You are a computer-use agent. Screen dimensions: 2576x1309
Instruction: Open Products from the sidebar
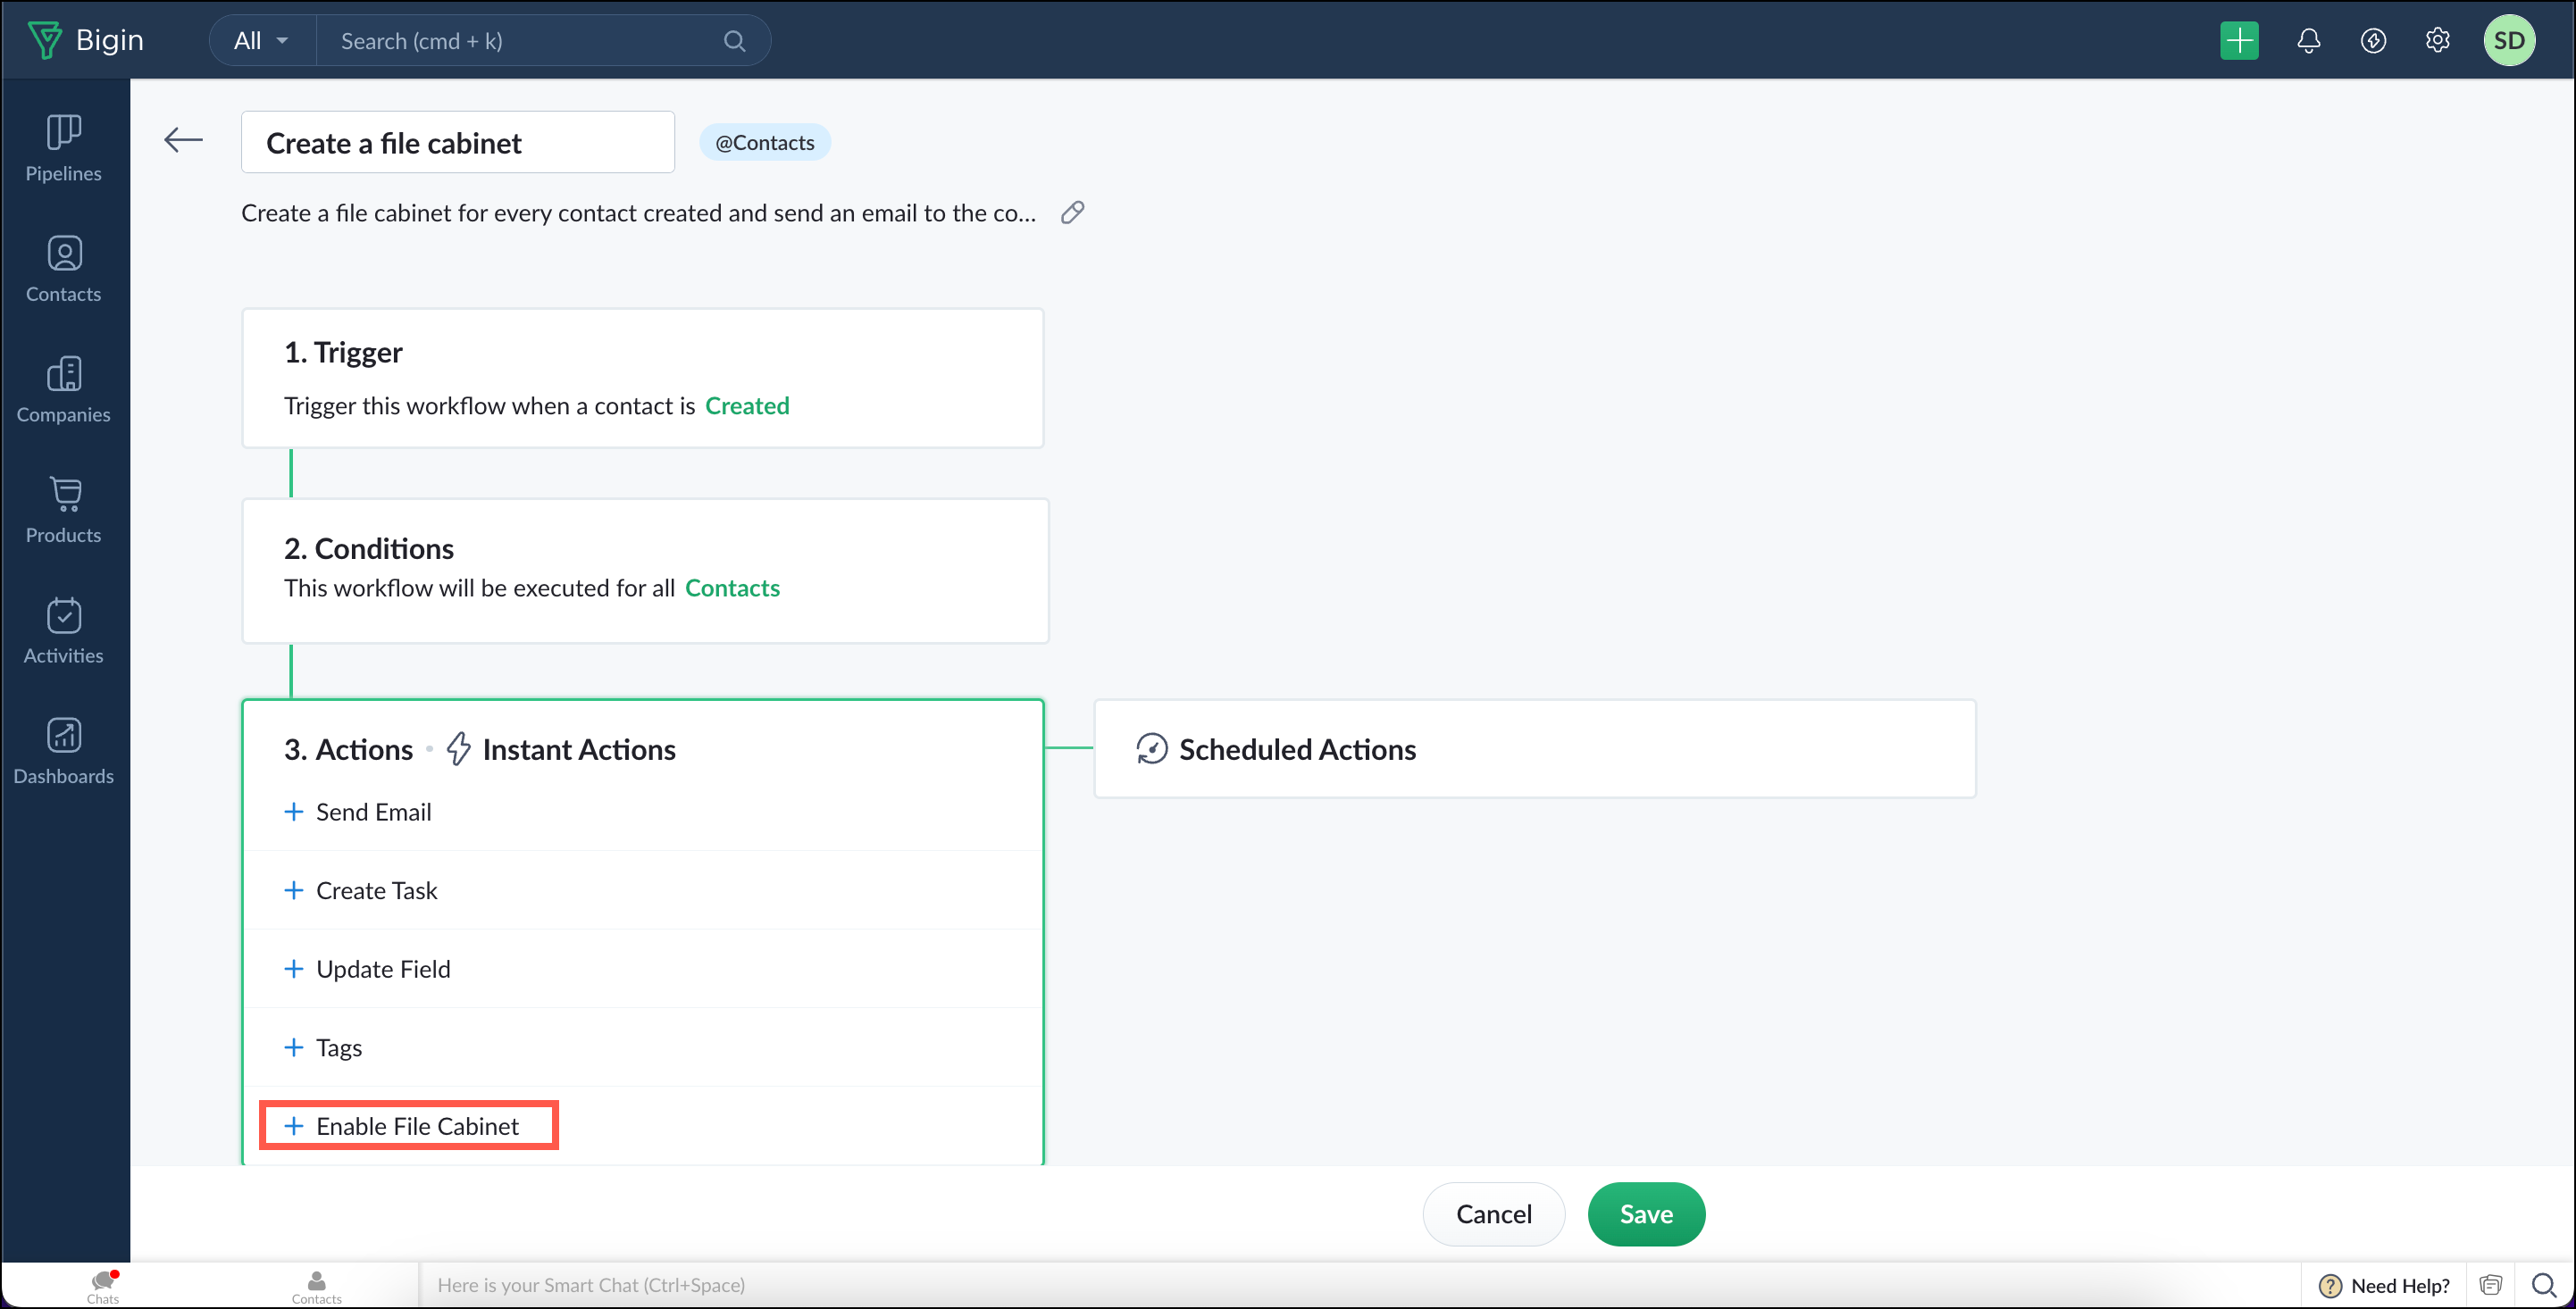(x=63, y=509)
